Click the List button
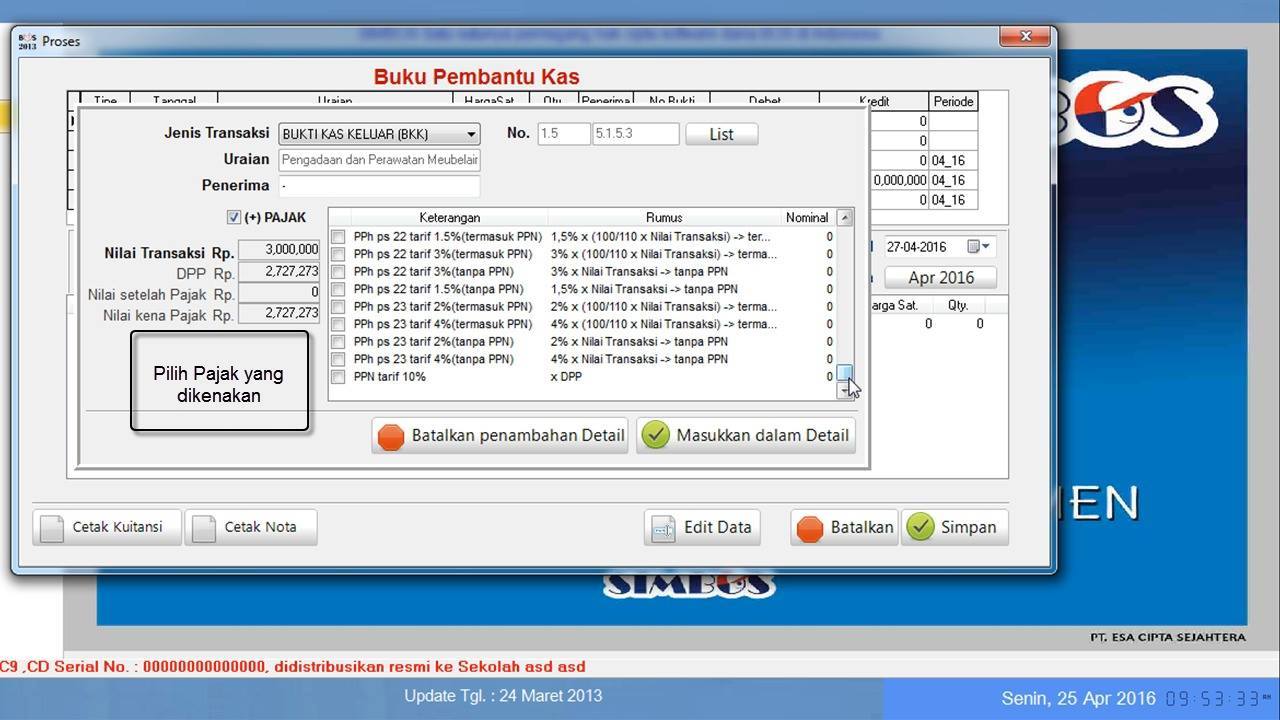Screen dimensions: 1280x720 (x=721, y=134)
